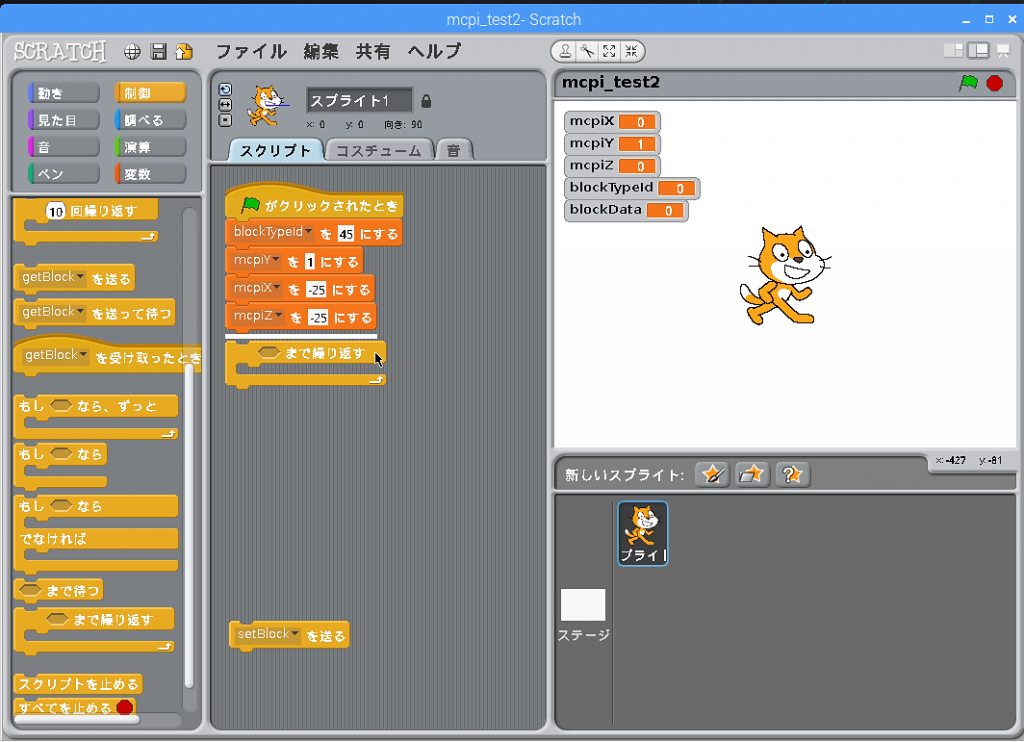Click the share project icon
The image size is (1024, 742).
coord(184,52)
